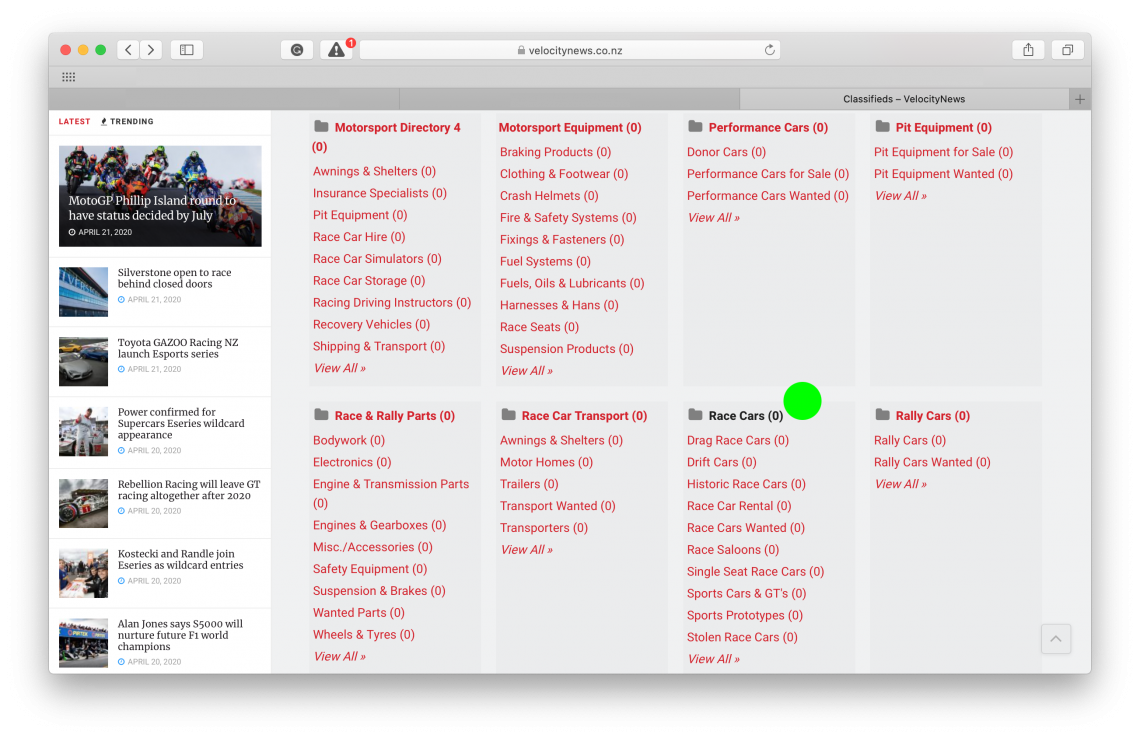Click the scroll-to-top chevron button

pyautogui.click(x=1056, y=638)
